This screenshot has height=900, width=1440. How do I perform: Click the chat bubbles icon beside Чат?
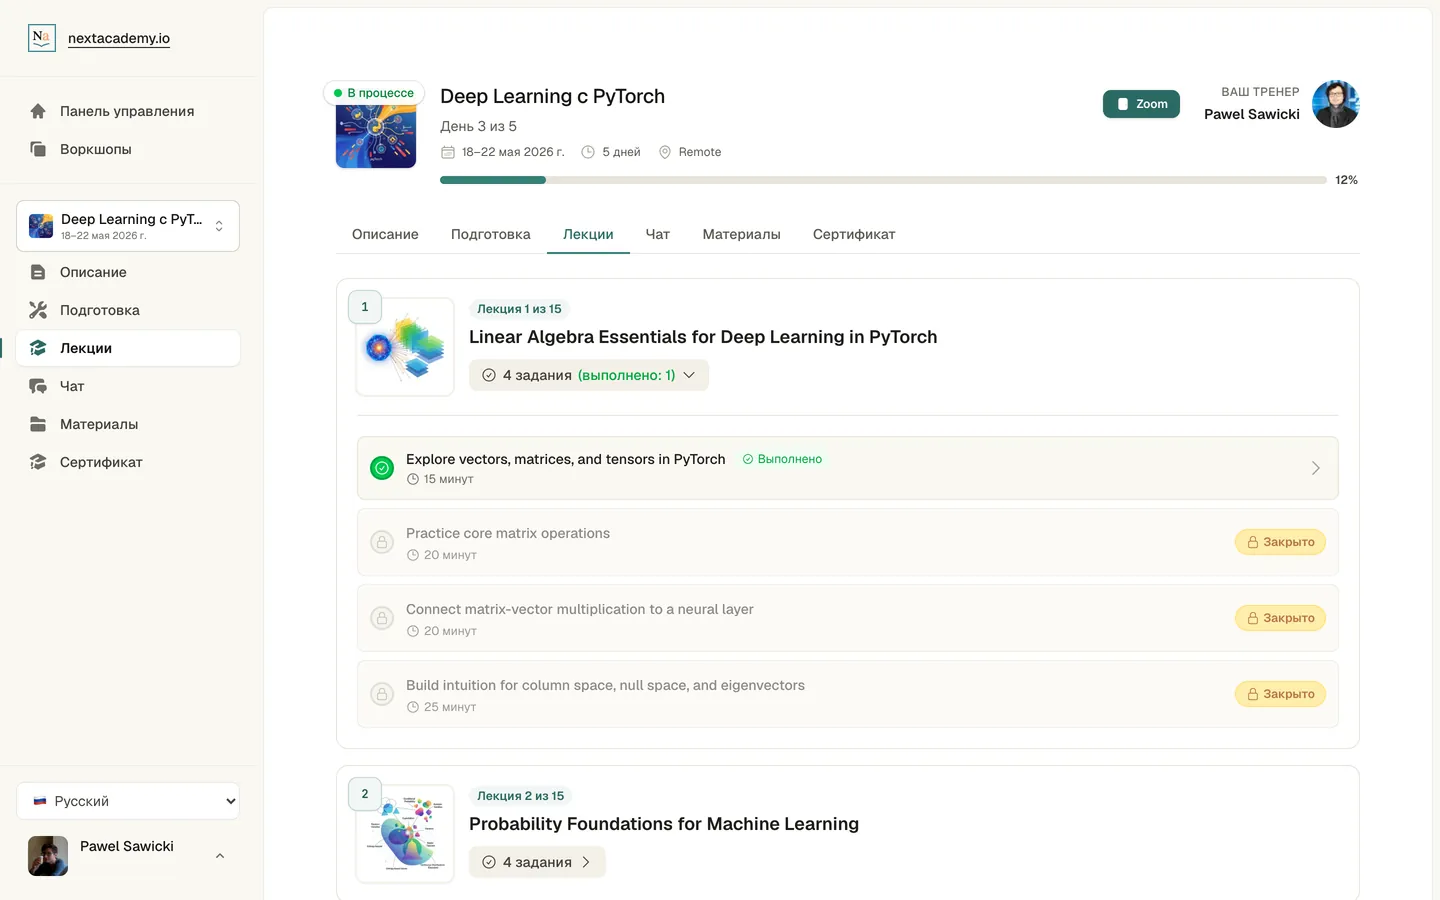tap(38, 386)
